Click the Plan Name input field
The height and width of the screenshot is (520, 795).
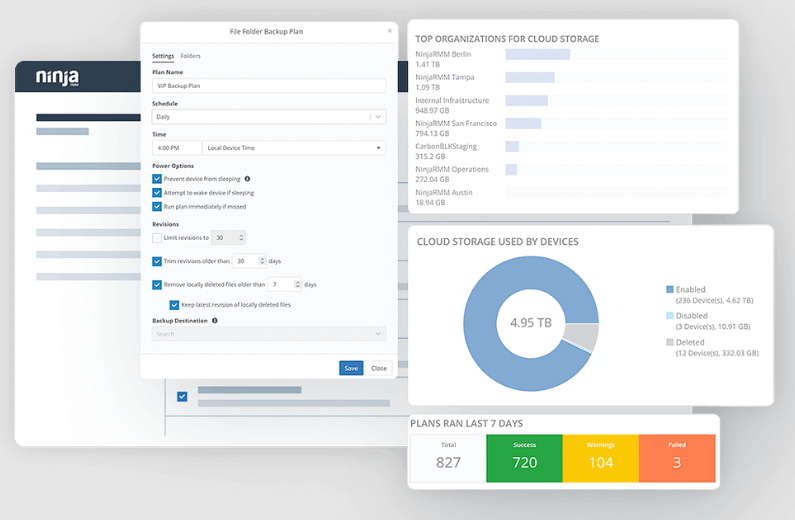click(269, 86)
